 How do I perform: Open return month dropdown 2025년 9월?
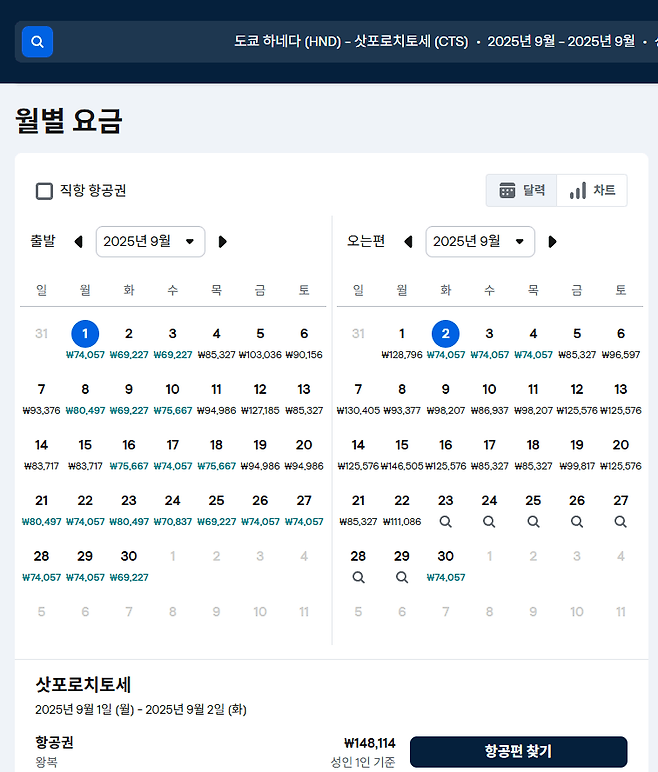tap(480, 241)
